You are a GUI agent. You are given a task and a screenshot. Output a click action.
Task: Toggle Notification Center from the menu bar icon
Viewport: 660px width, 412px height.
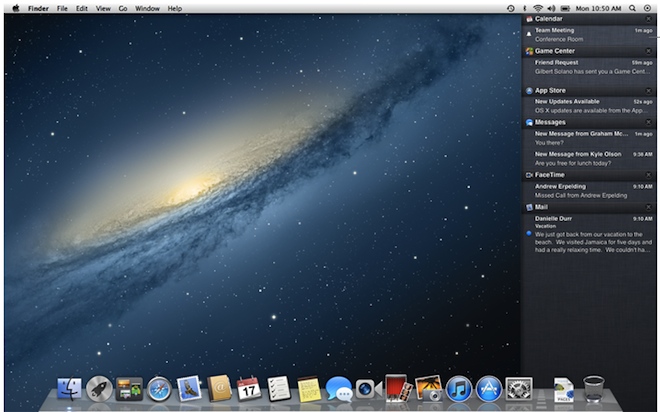[x=648, y=8]
